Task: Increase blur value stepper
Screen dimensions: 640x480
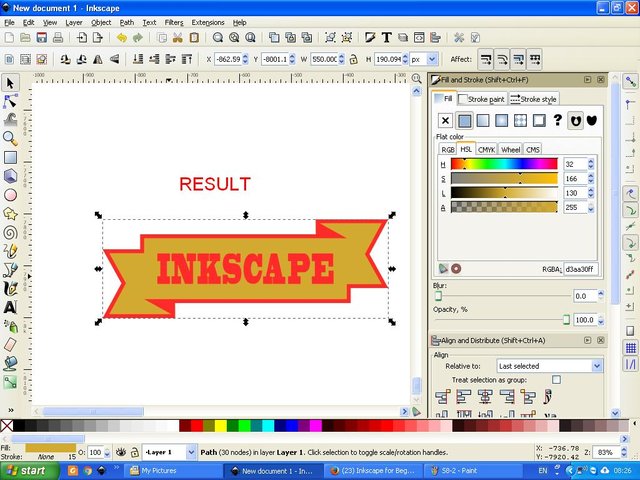Action: [x=600, y=293]
